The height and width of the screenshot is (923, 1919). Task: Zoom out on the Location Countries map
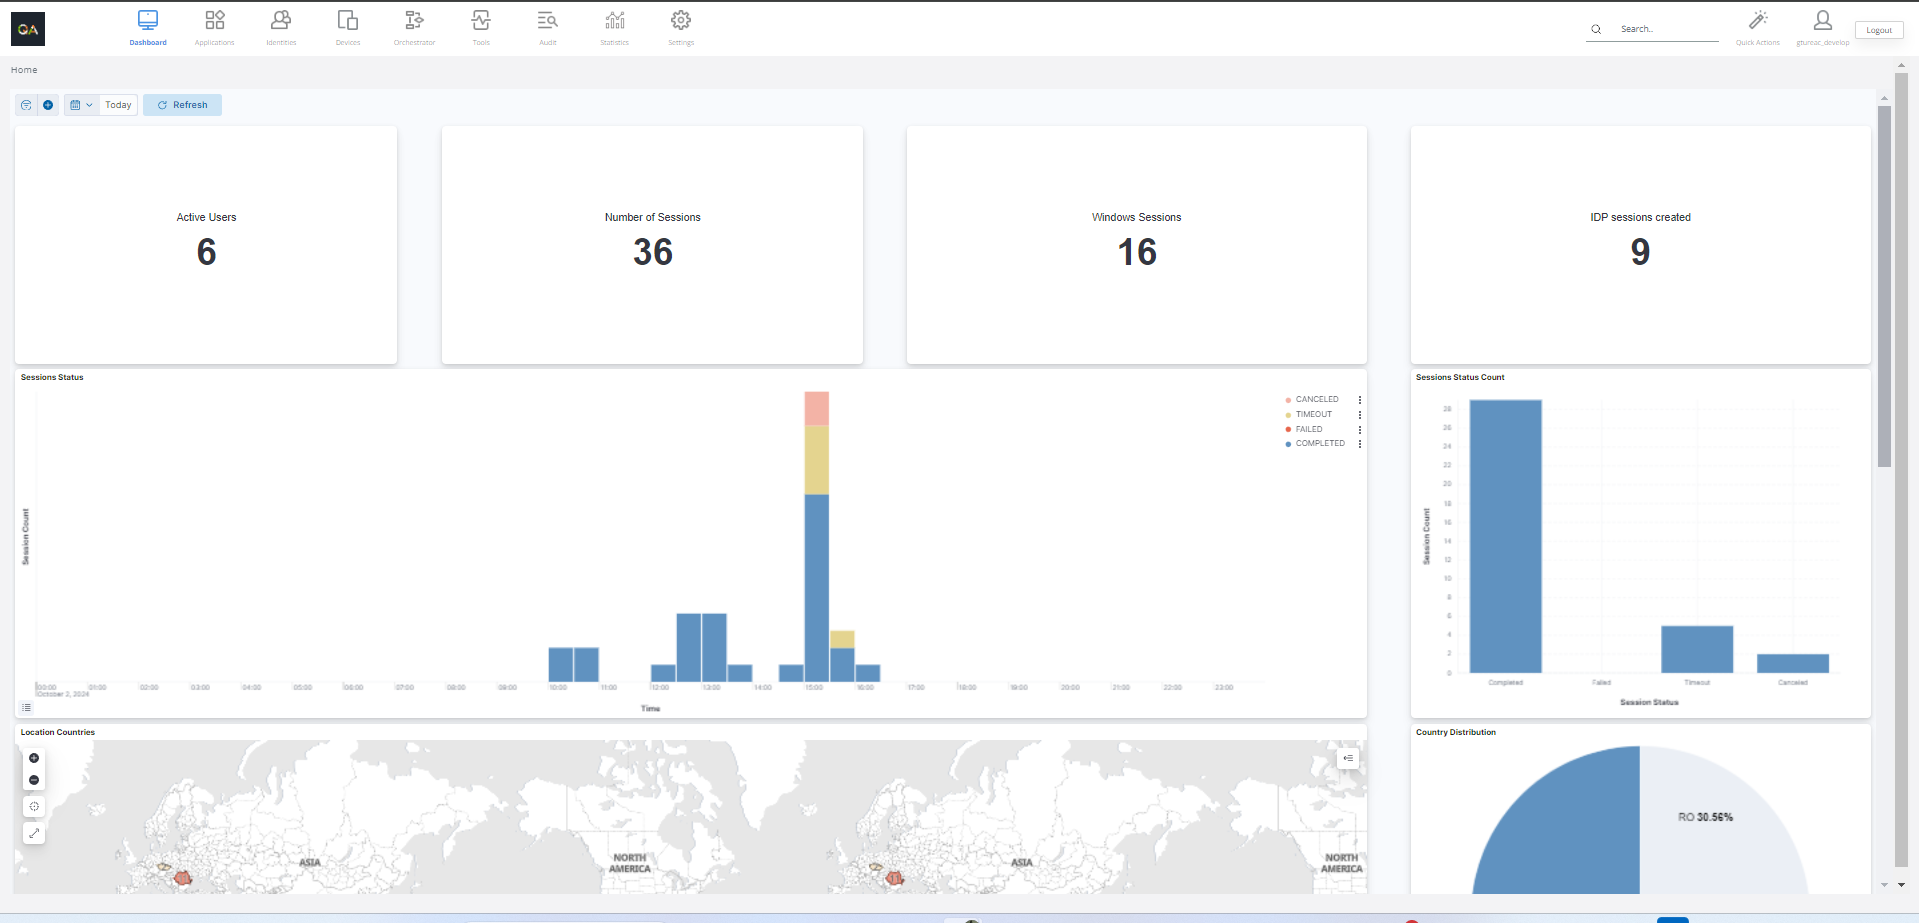click(34, 780)
